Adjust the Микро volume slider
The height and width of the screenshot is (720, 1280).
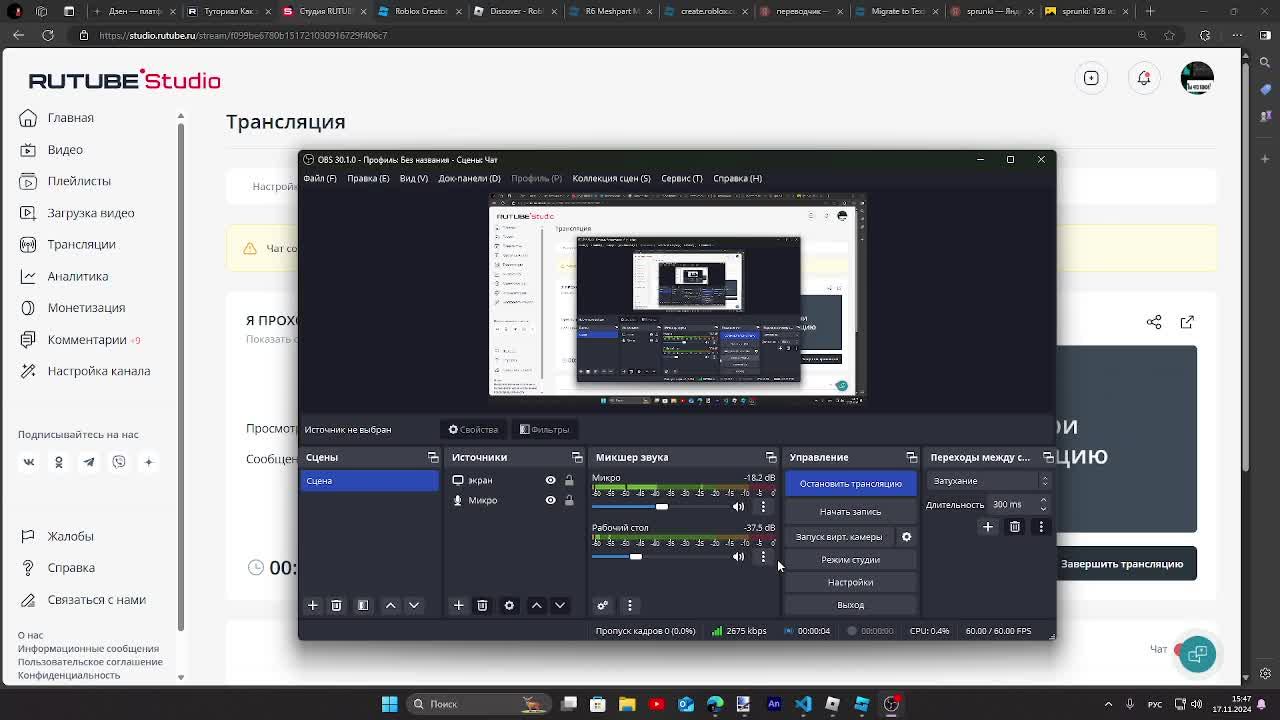[661, 507]
